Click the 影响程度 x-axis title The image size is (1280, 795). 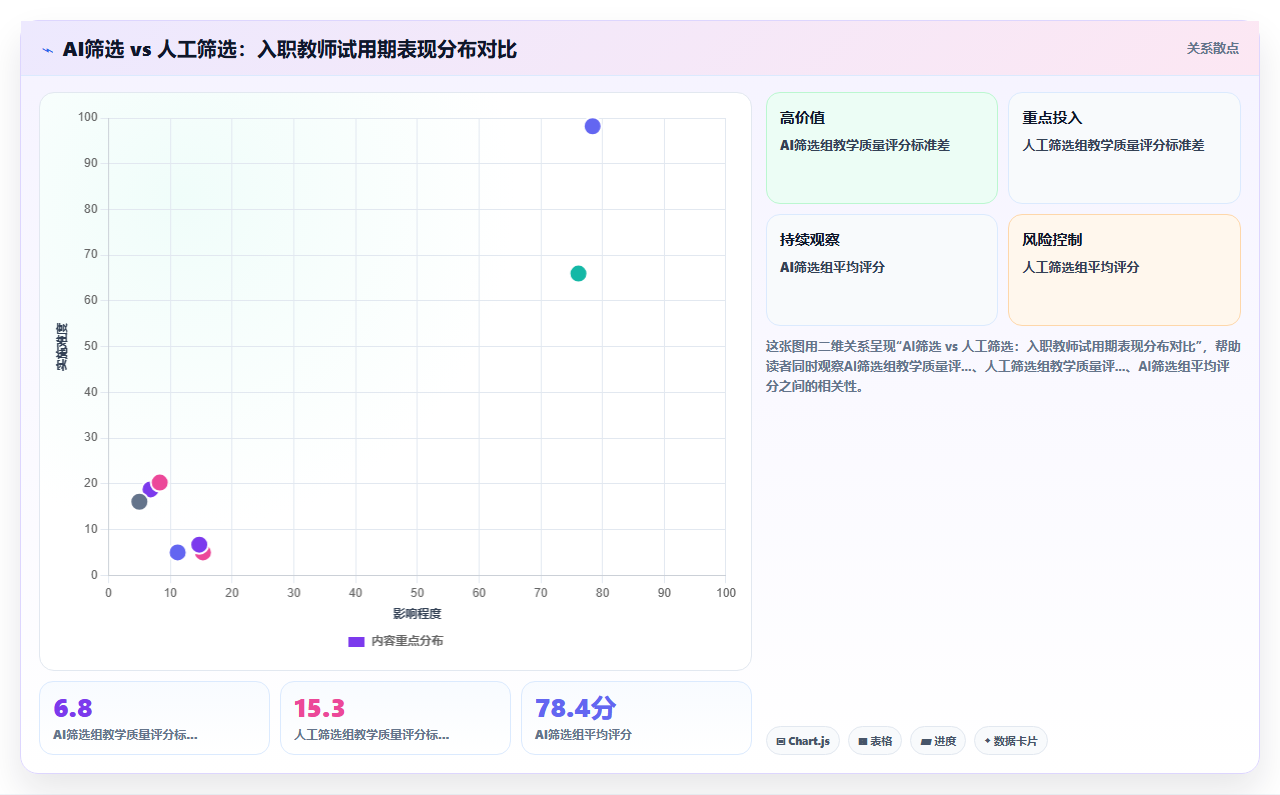(417, 613)
